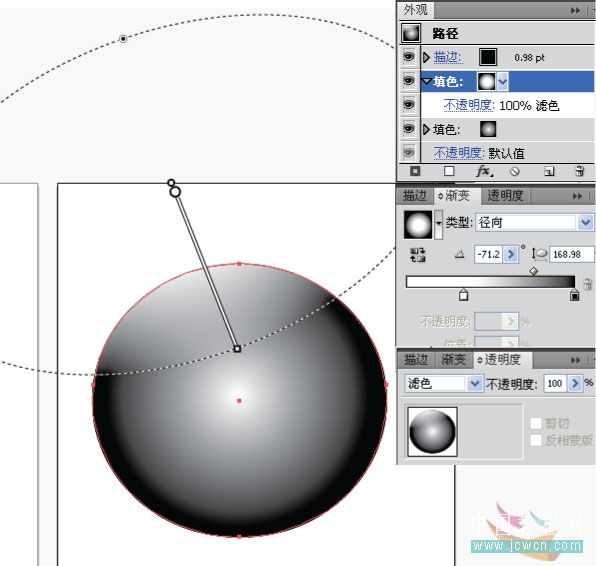
Task: Click the radial gradient fill swatch
Action: click(487, 81)
